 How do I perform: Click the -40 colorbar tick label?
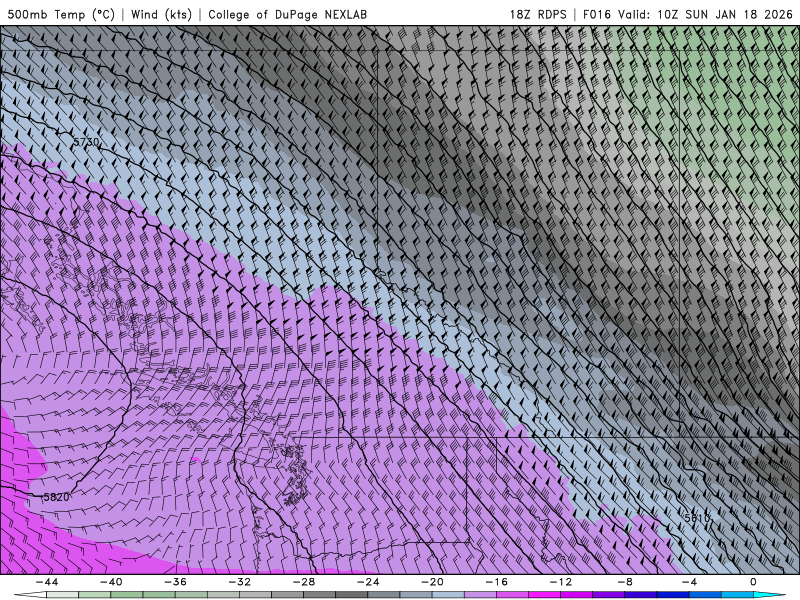coord(111,582)
